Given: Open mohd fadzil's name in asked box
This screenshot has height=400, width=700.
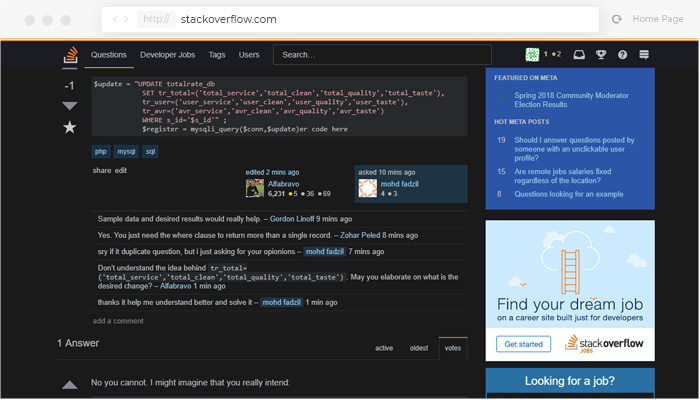Looking at the screenshot, I should pos(400,184).
